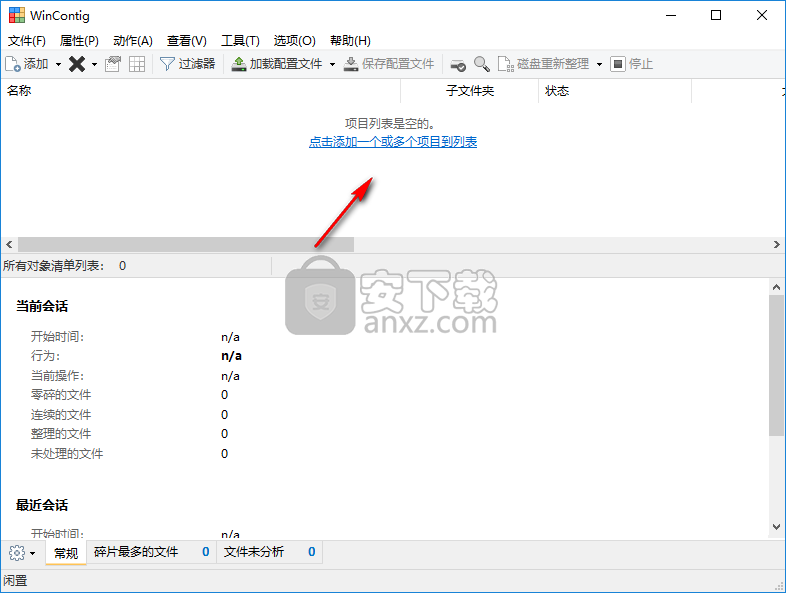Click the grid table toolbar icon
This screenshot has width=786, height=593.
[x=137, y=64]
